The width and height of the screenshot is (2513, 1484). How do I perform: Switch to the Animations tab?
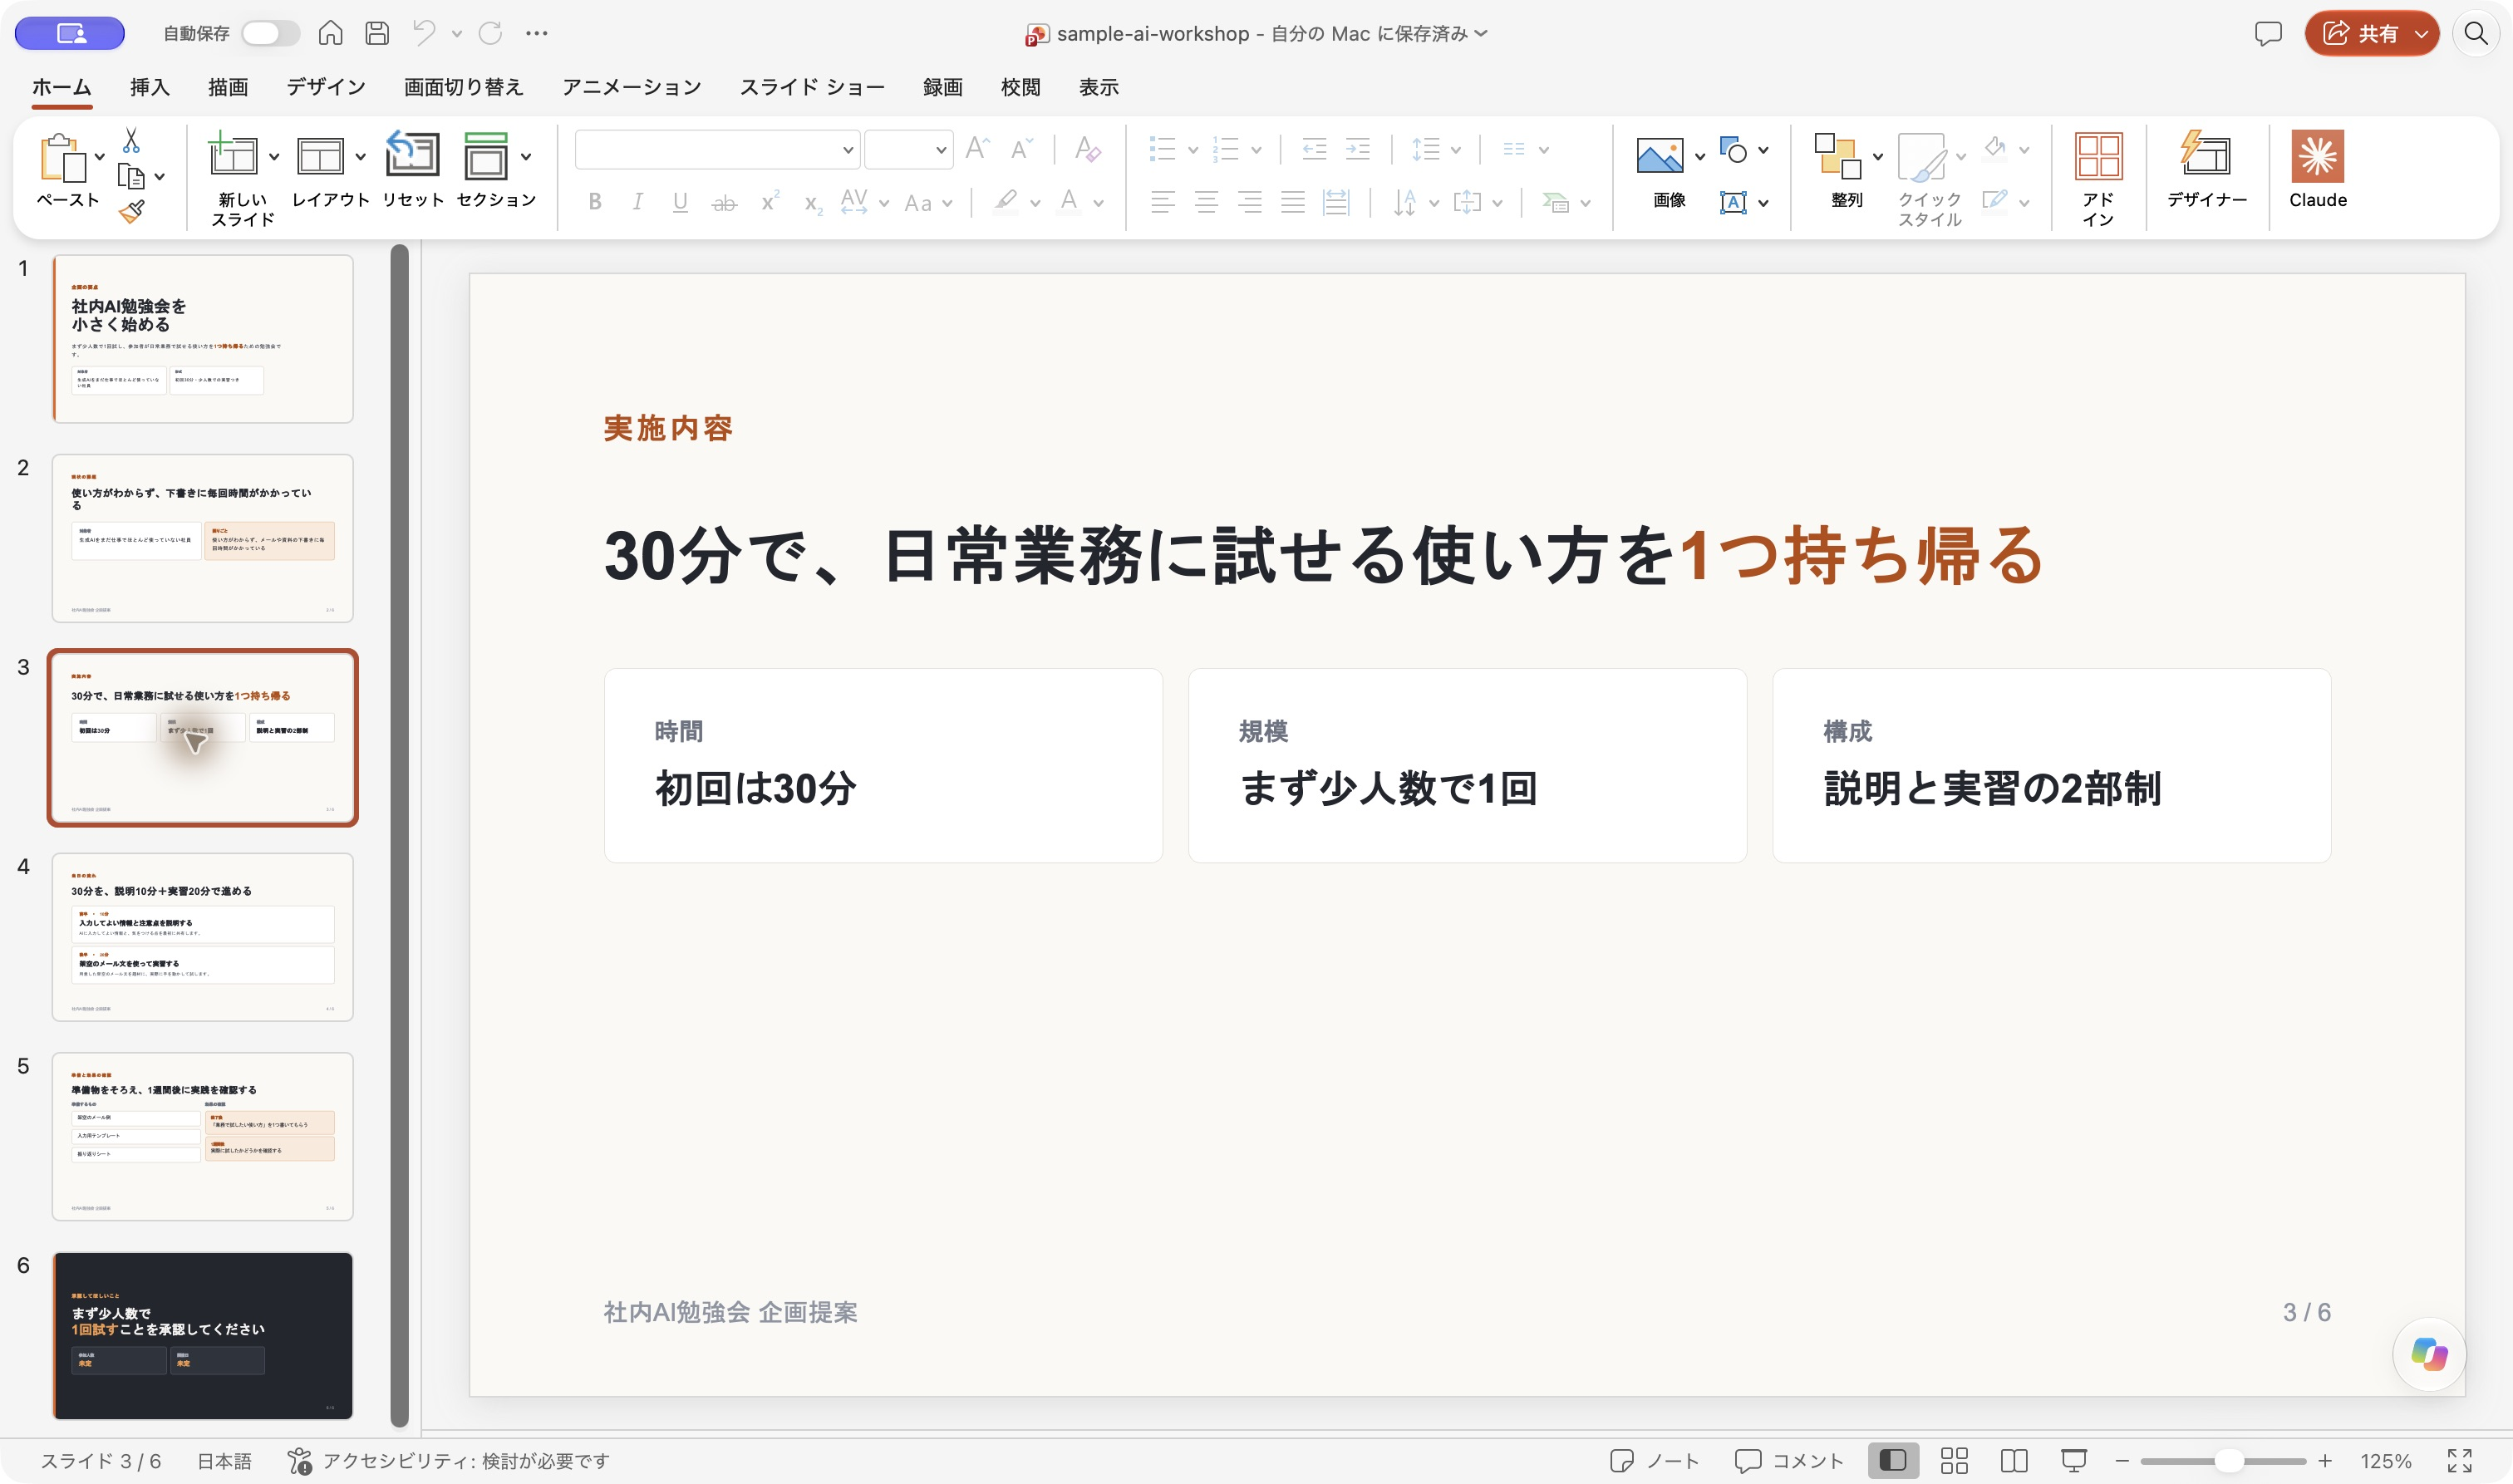(x=631, y=87)
